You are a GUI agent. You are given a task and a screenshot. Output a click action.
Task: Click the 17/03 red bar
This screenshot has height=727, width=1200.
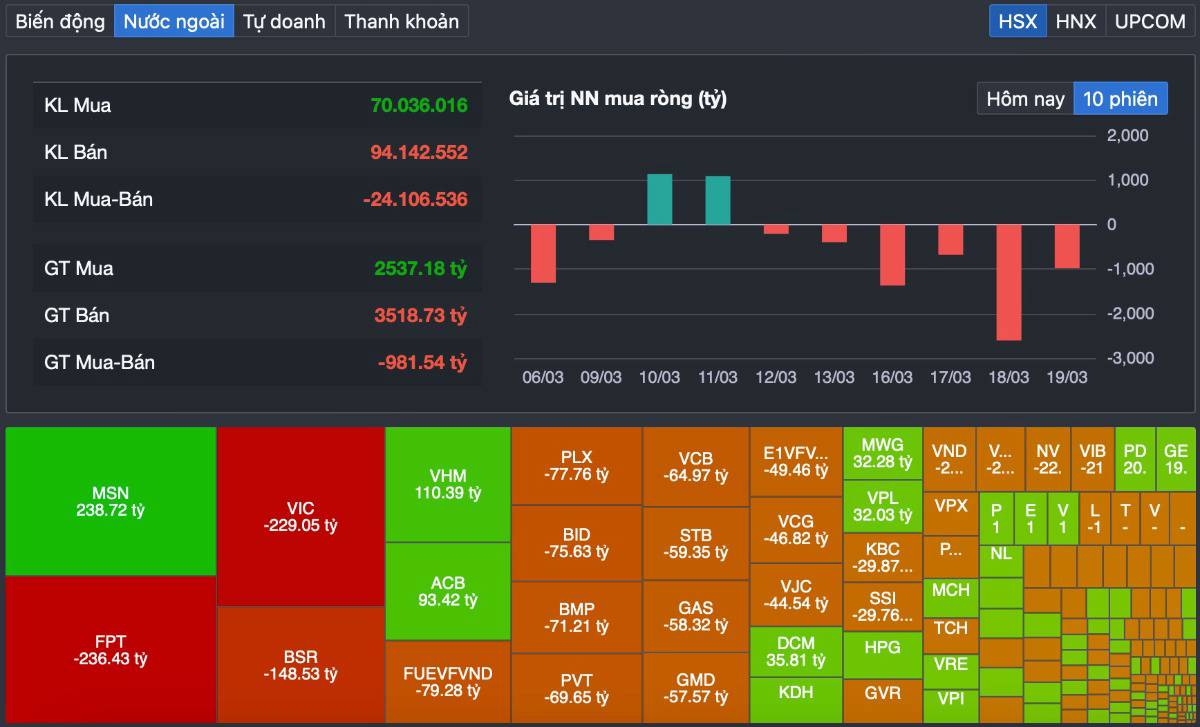tap(950, 240)
